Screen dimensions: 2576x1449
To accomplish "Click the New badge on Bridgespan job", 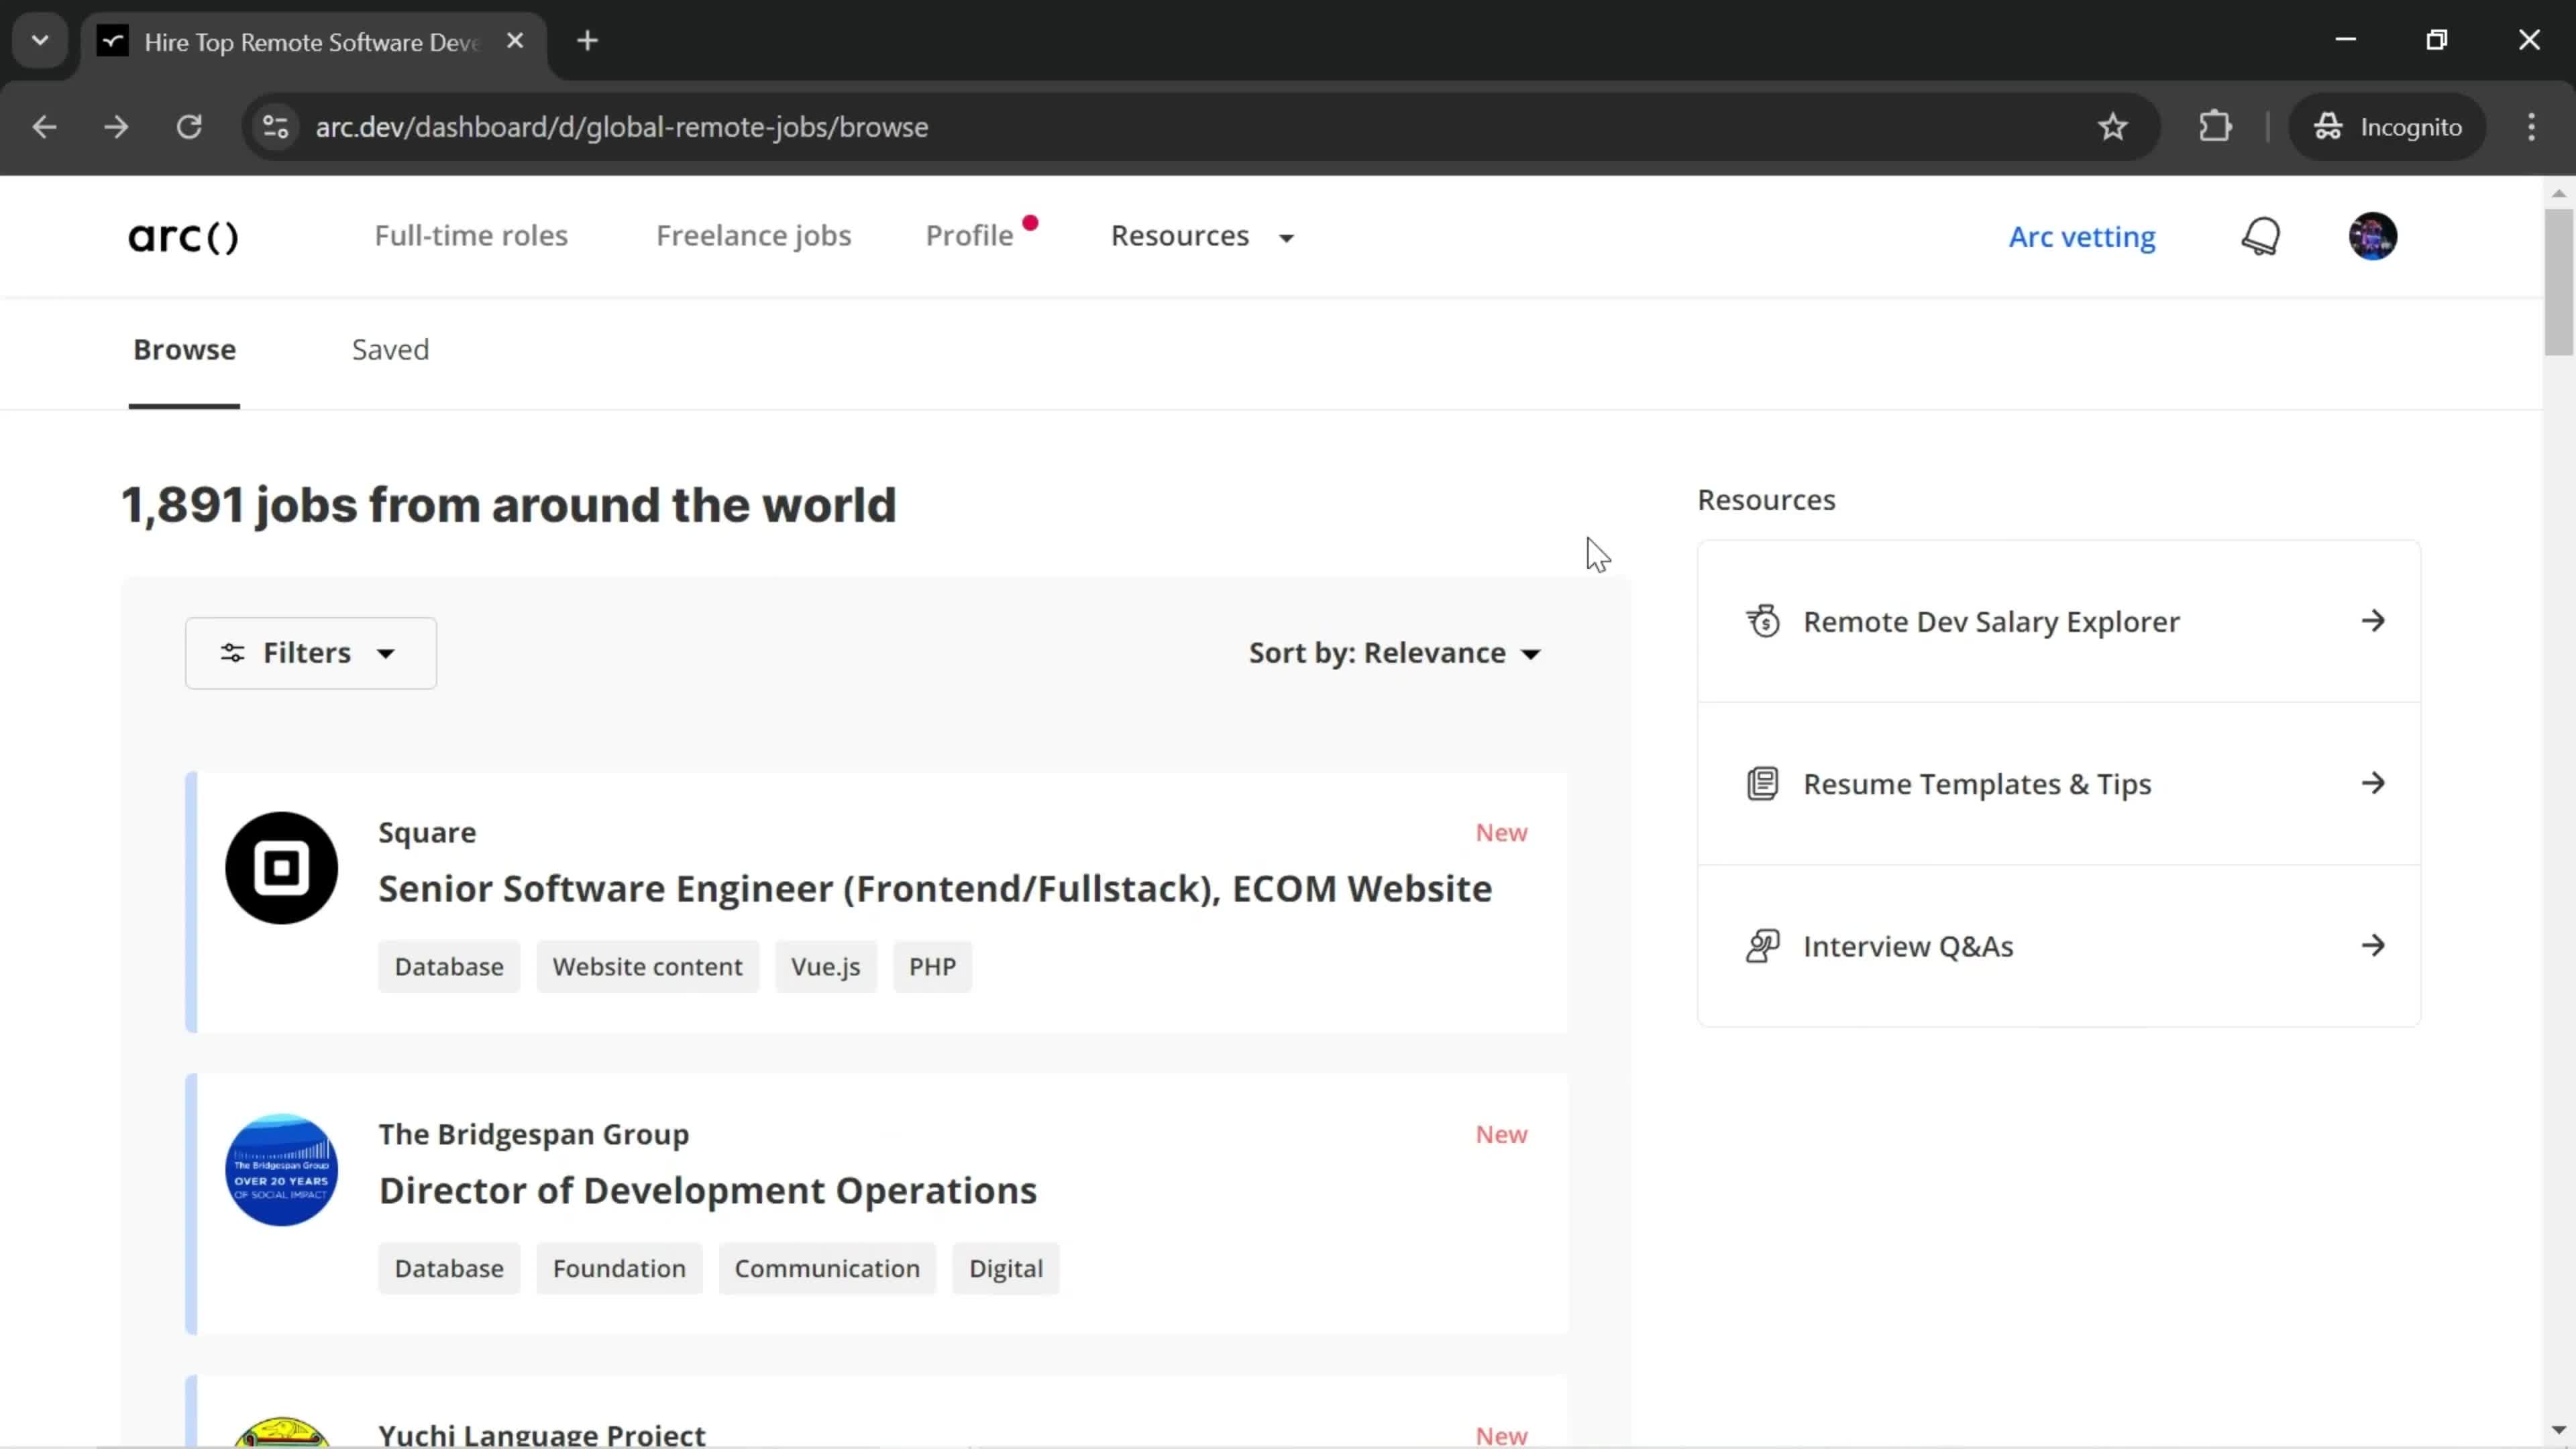I will point(1501,1135).
